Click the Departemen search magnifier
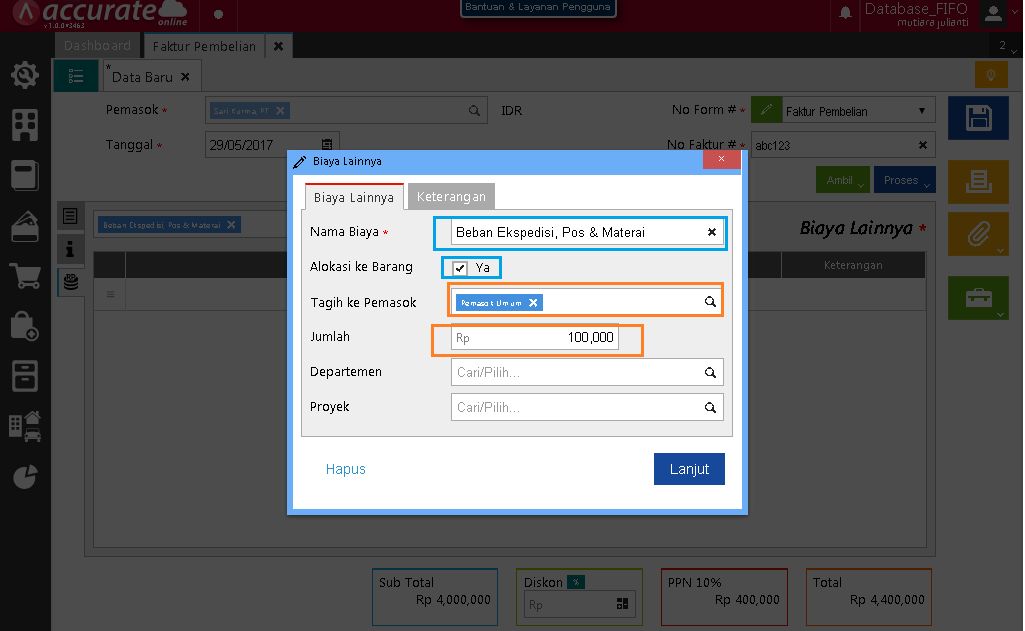The image size is (1025, 631). point(710,372)
